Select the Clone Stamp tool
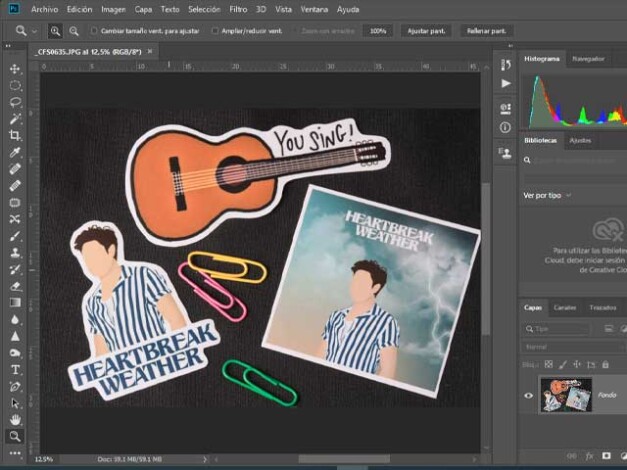The height and width of the screenshot is (470, 627). (x=15, y=252)
